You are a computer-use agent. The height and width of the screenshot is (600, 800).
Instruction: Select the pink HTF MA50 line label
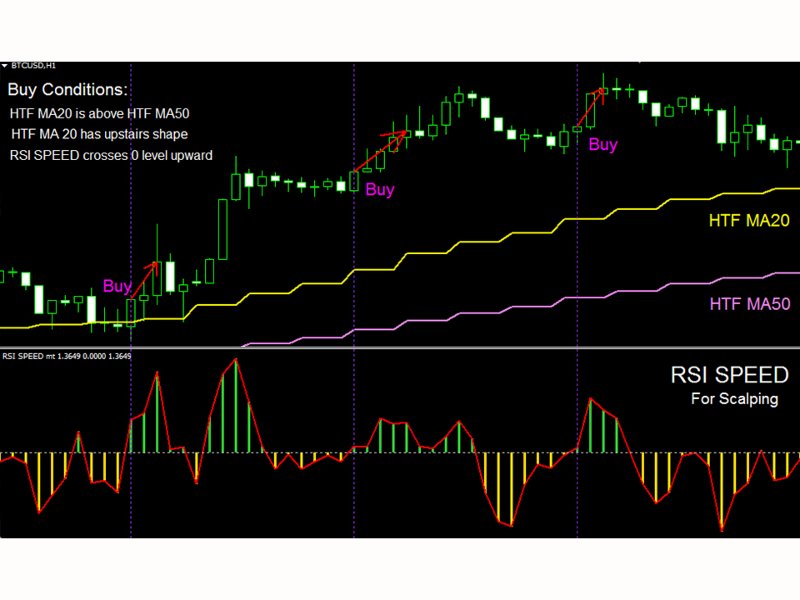(749, 304)
